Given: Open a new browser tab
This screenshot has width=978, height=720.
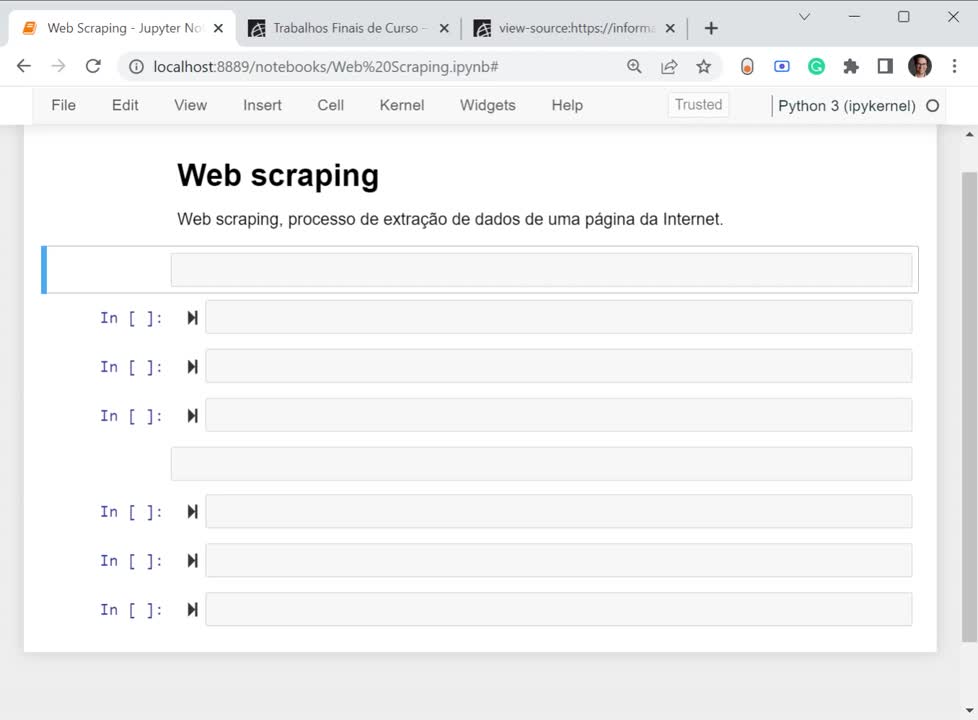Looking at the screenshot, I should (711, 29).
